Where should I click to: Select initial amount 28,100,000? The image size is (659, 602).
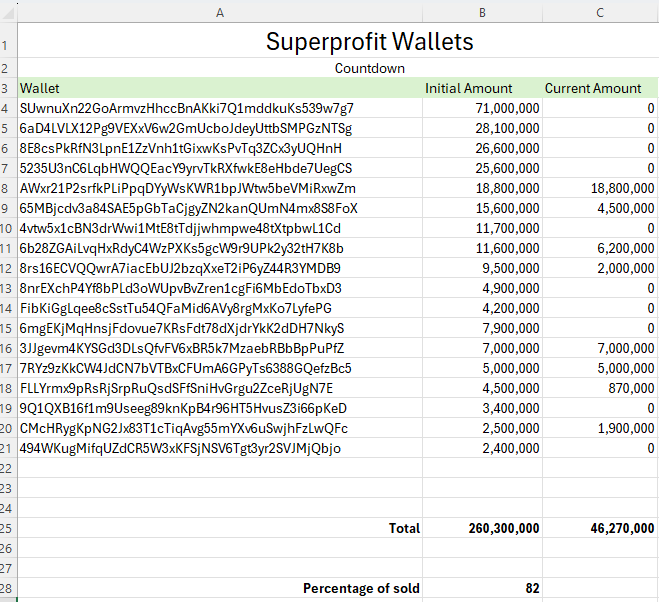[x=482, y=128]
